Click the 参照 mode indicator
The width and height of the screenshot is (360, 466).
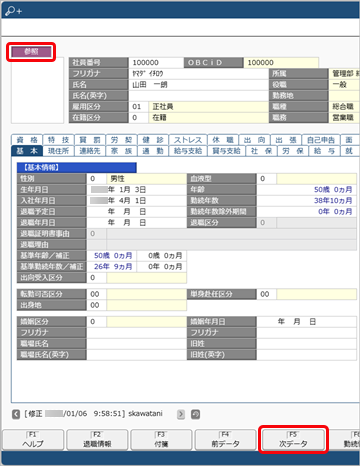31,52
